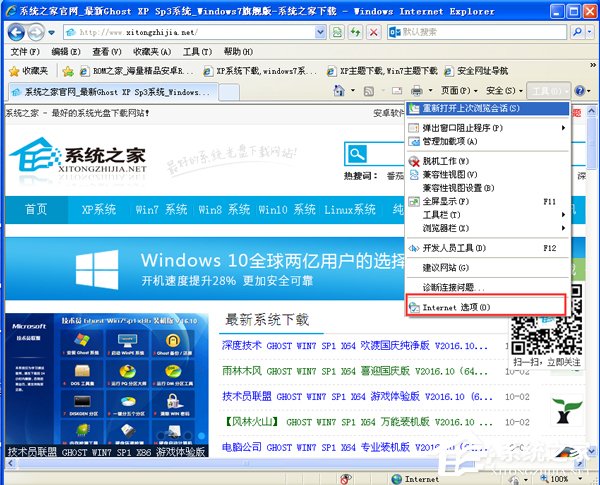Toggle 兼容性视图 (Compatibility View) item
The width and height of the screenshot is (600, 485).
451,174
